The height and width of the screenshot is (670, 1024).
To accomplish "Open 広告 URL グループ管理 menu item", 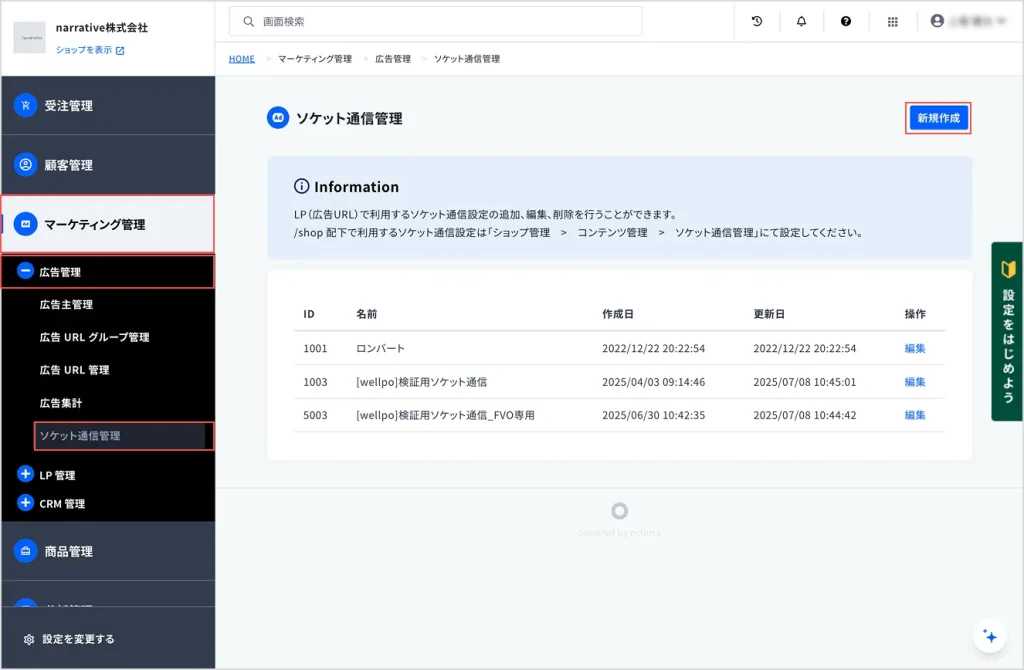I will 94,338.
